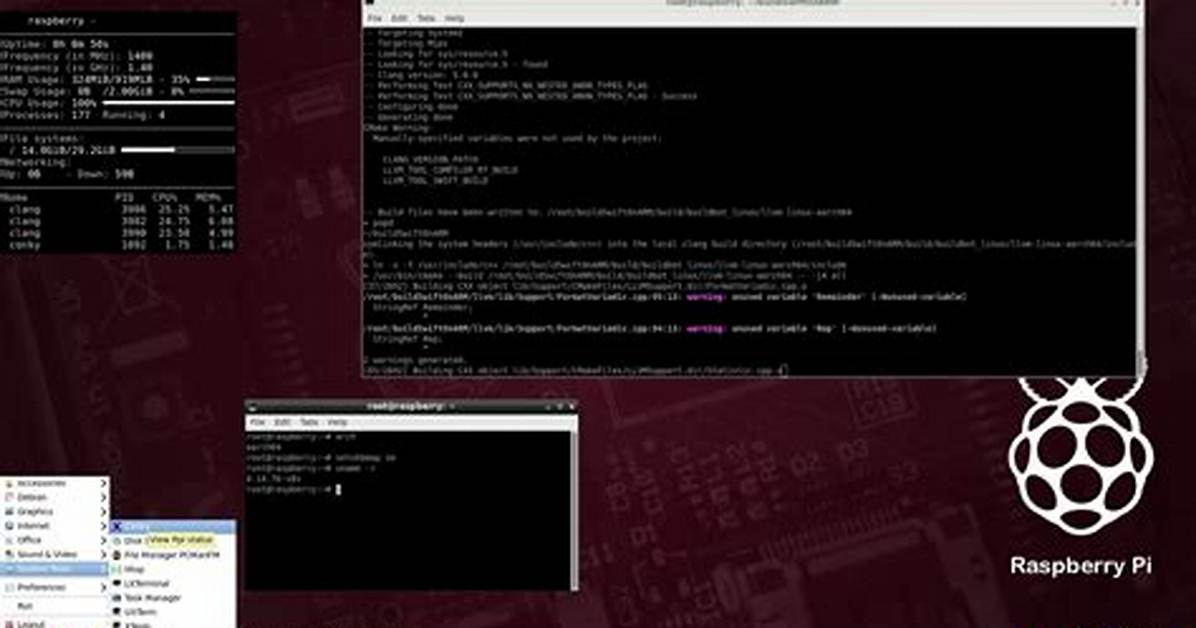Click the File Manager PCManFM icon
Screen dimensions: 1196x628
point(117,555)
